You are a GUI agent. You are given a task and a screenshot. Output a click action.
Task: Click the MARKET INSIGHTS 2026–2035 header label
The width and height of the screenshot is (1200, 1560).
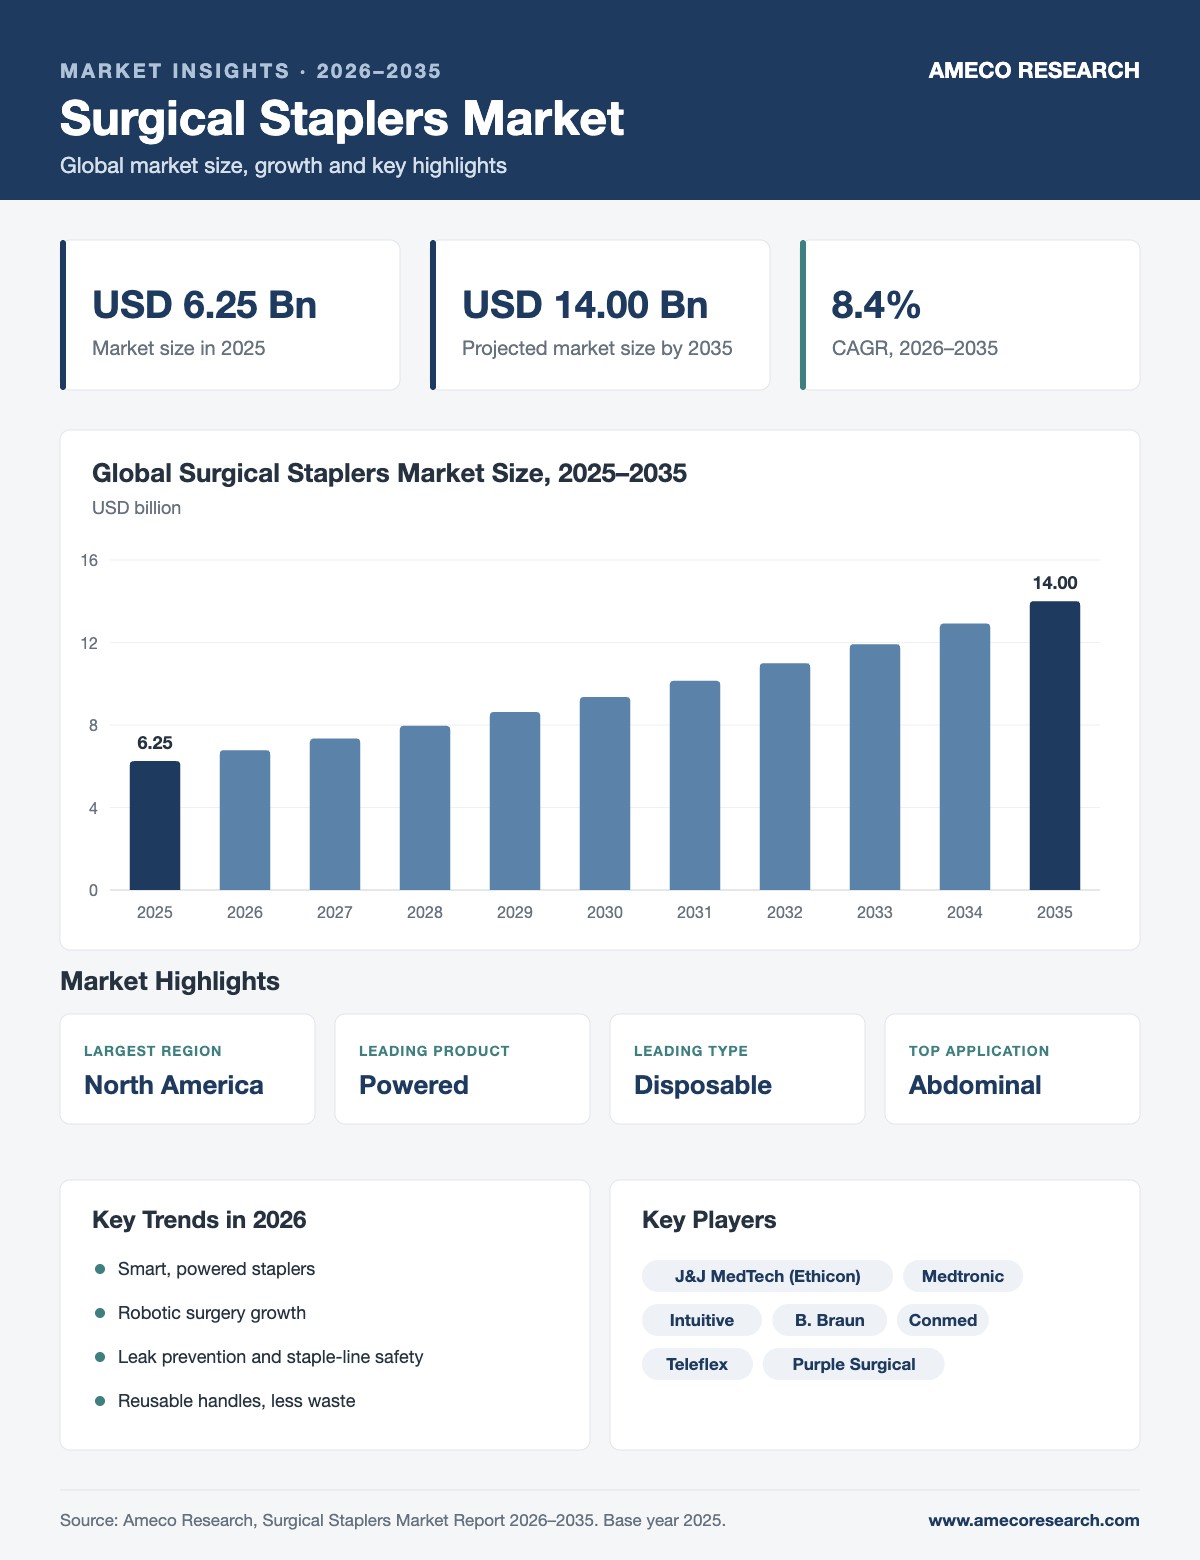point(251,71)
